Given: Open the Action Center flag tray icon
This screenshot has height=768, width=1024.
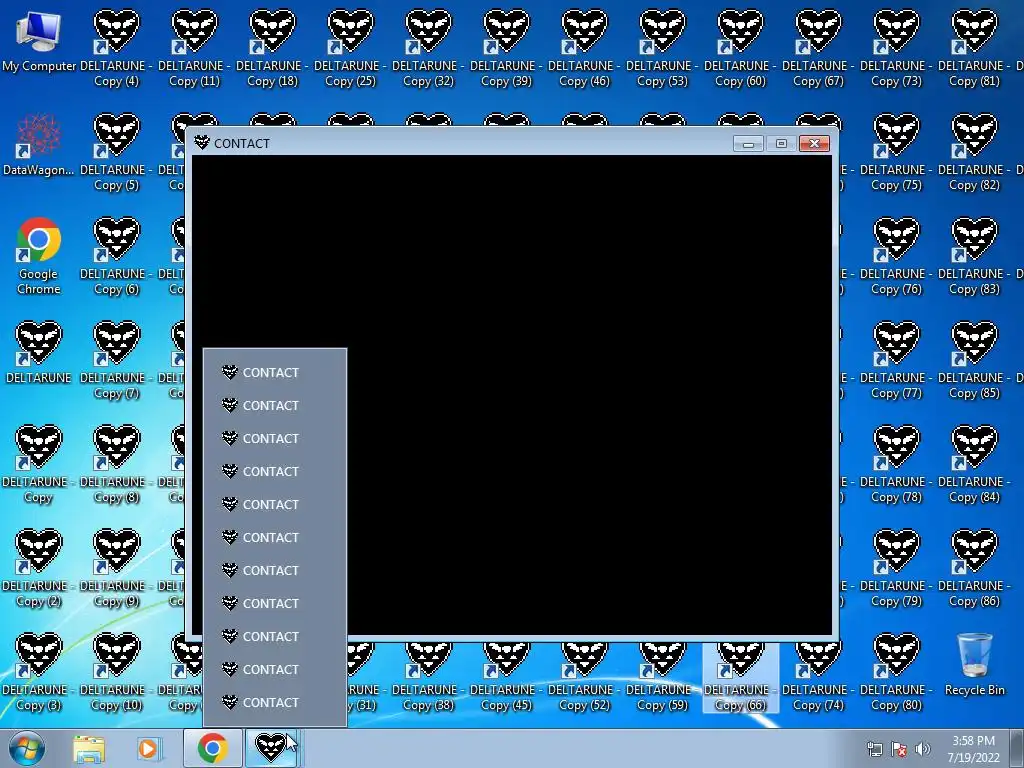Looking at the screenshot, I should coord(899,749).
